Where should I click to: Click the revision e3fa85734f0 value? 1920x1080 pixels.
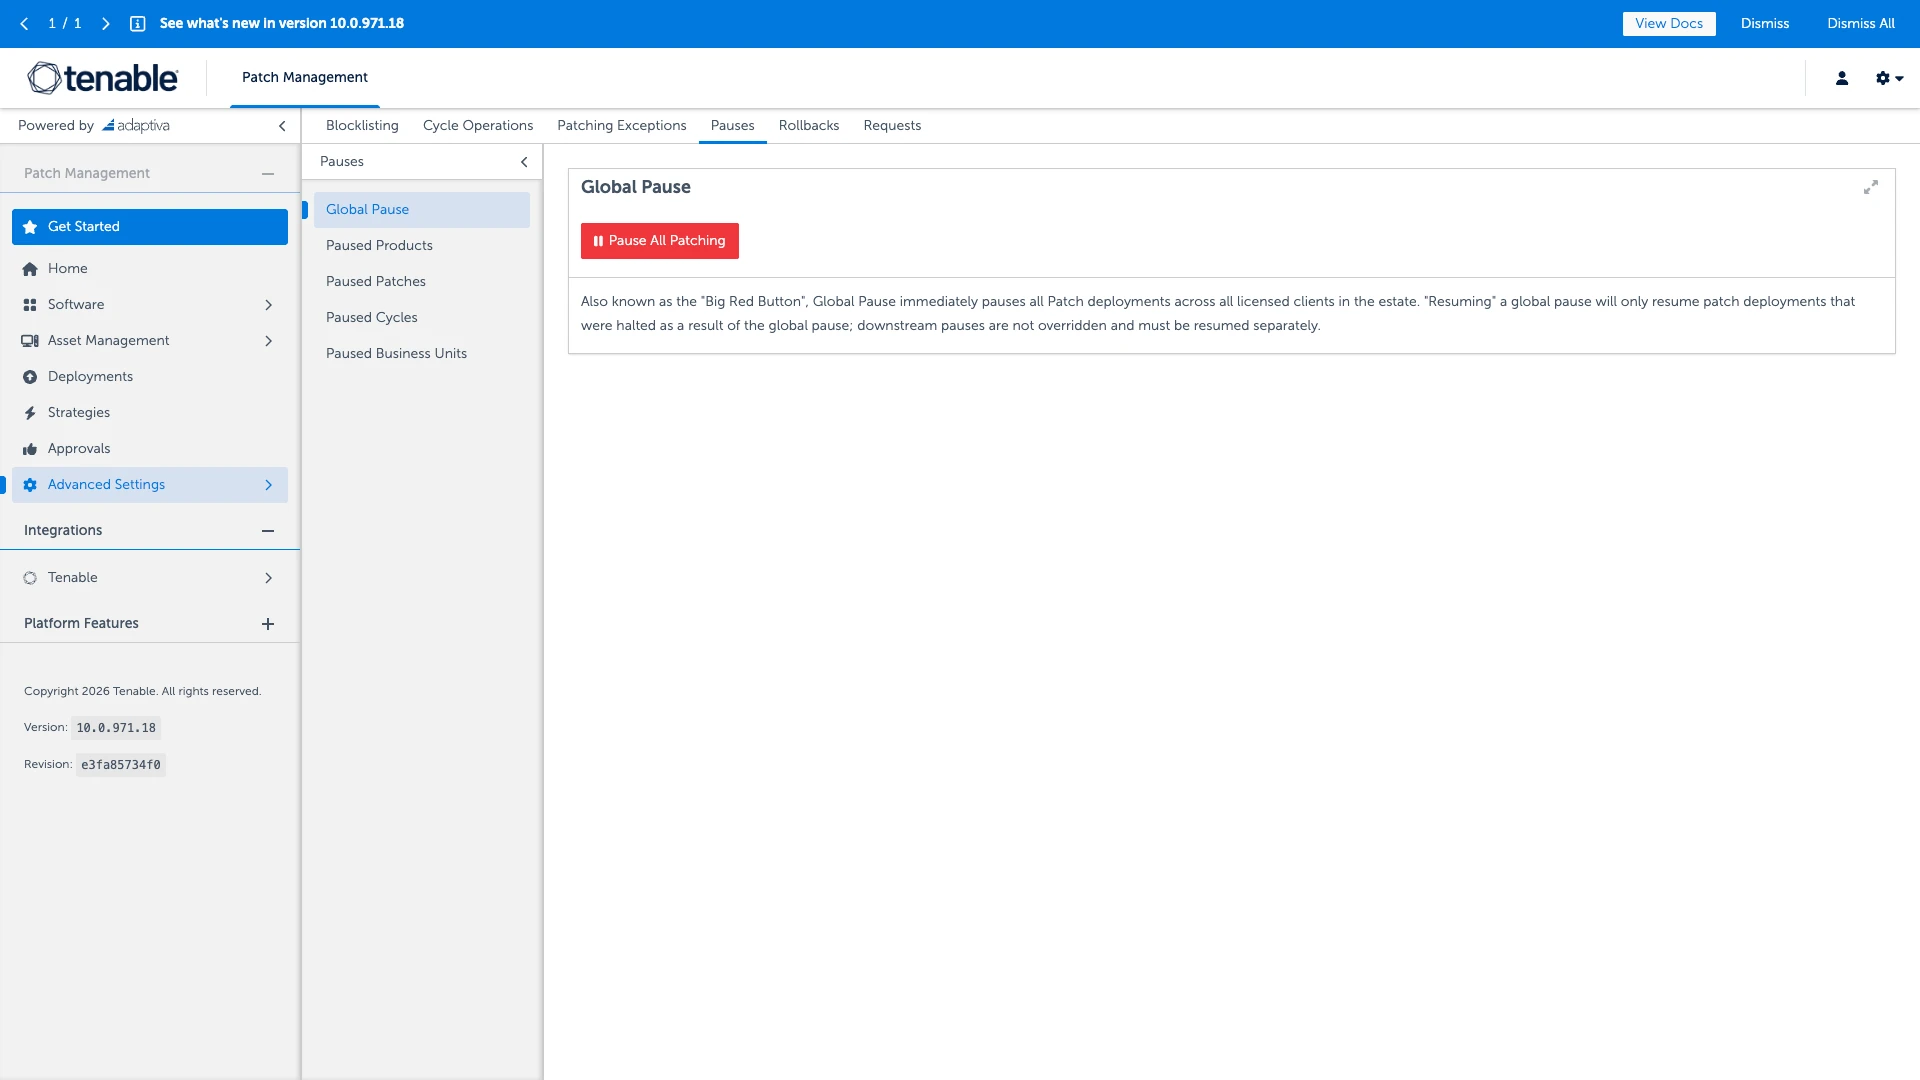pos(121,765)
